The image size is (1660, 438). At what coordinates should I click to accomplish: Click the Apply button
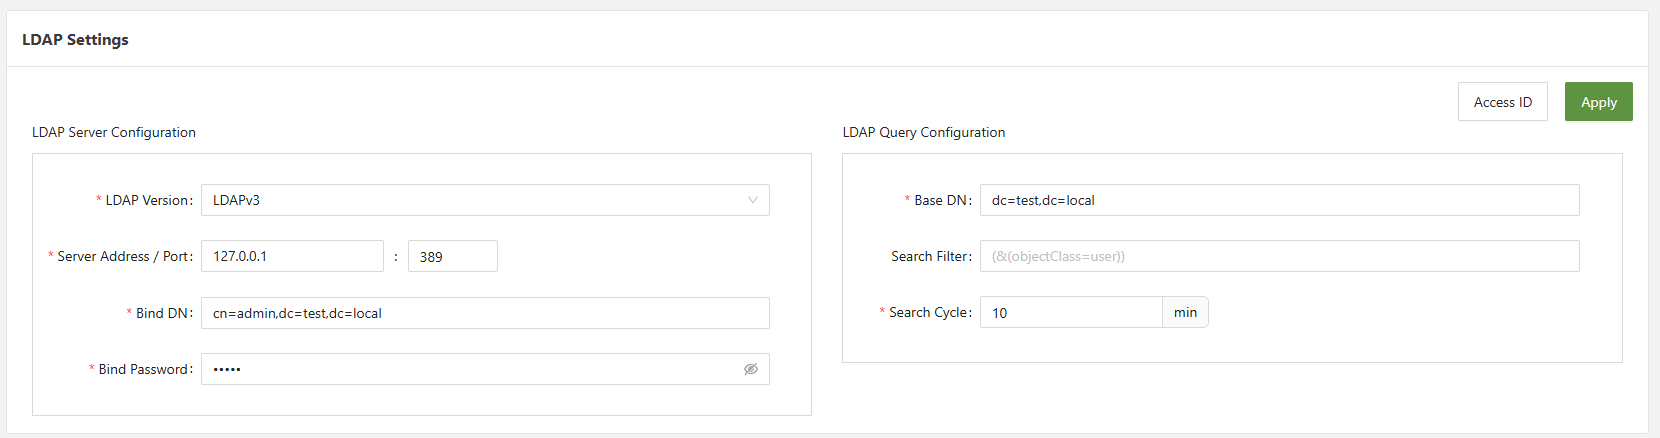(1598, 102)
